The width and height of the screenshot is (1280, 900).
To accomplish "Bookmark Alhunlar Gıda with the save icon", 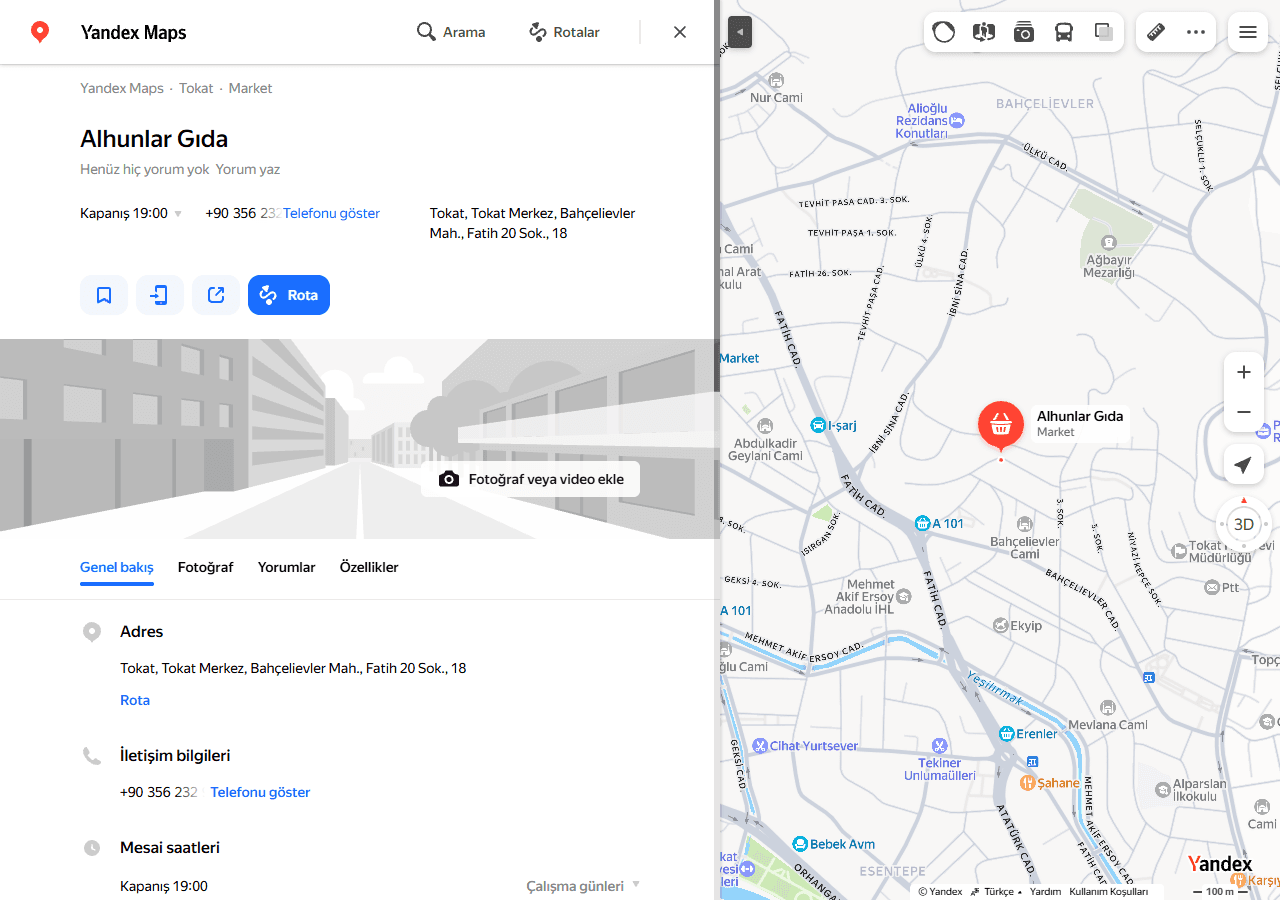I will click(104, 294).
